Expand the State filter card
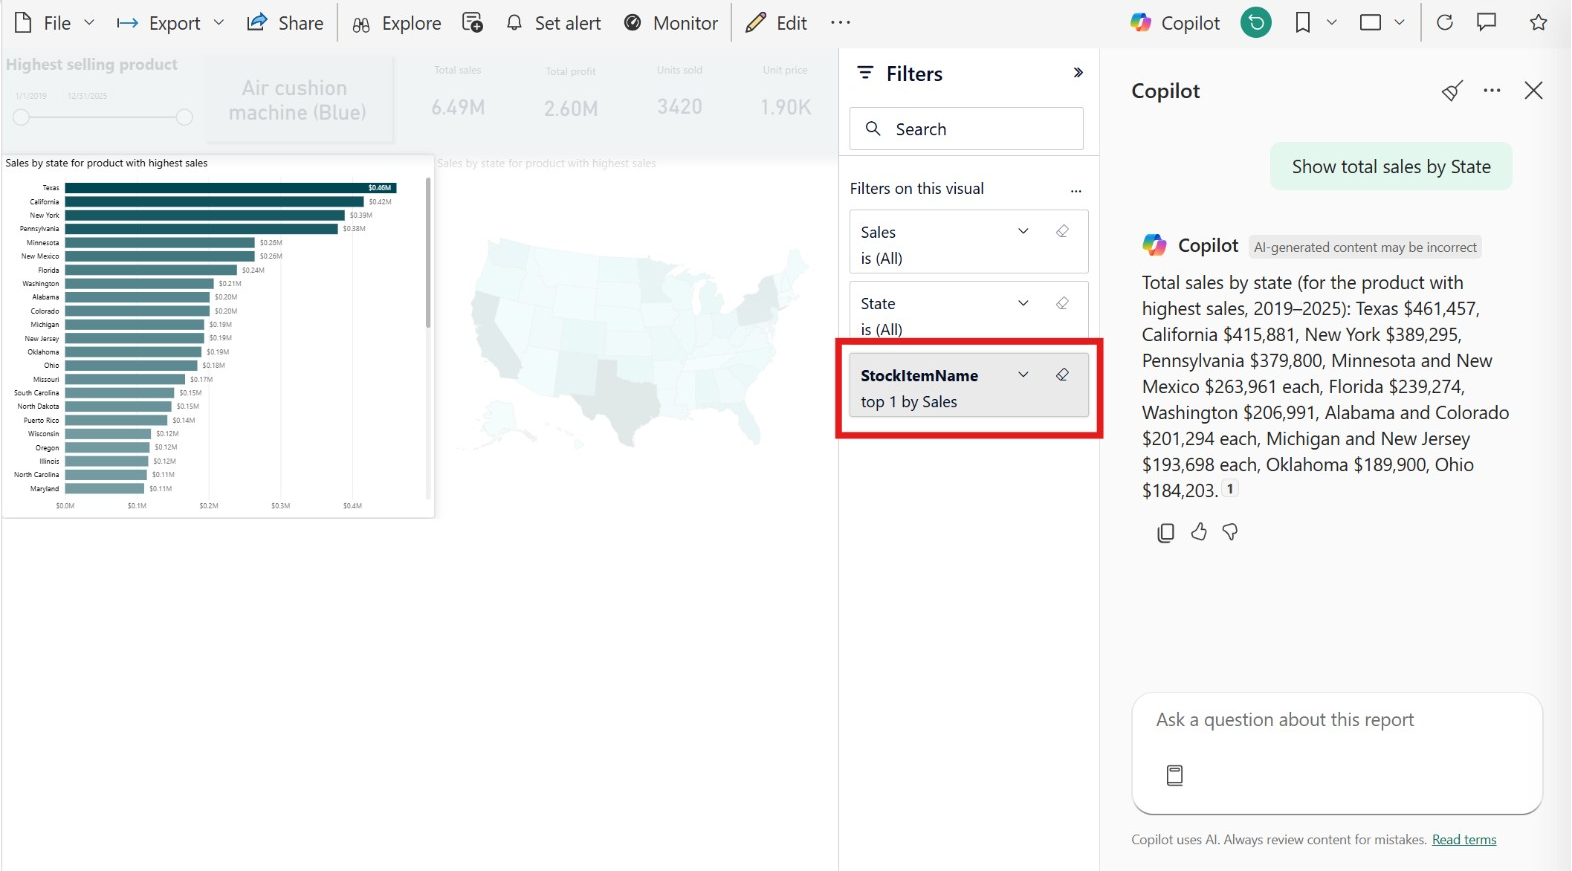 1023,303
